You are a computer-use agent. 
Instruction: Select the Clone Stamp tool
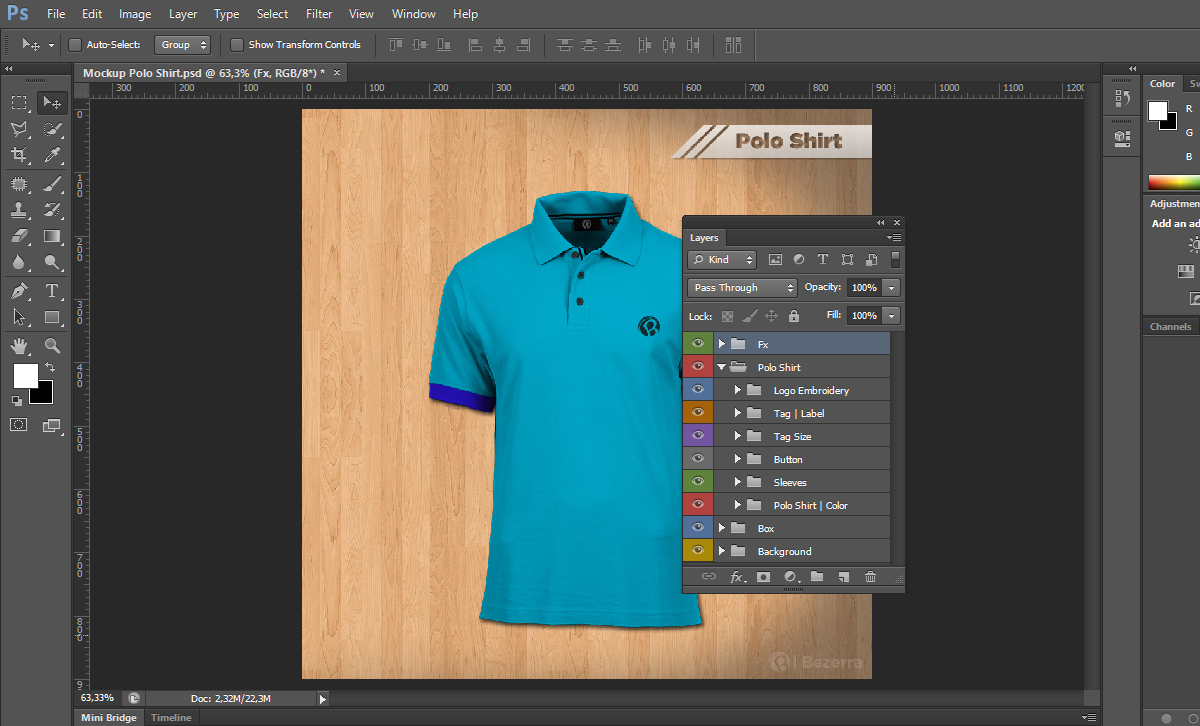[x=19, y=210]
